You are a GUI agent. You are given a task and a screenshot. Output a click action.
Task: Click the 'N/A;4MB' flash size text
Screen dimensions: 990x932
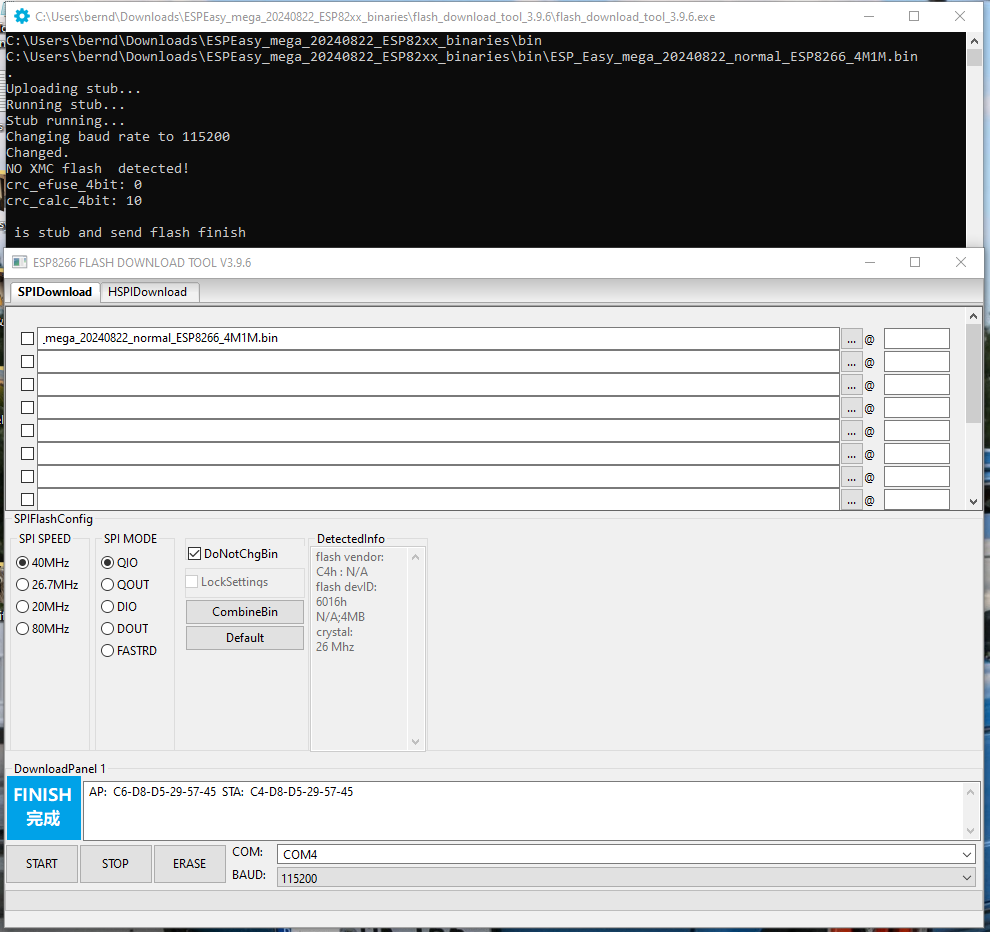click(340, 617)
